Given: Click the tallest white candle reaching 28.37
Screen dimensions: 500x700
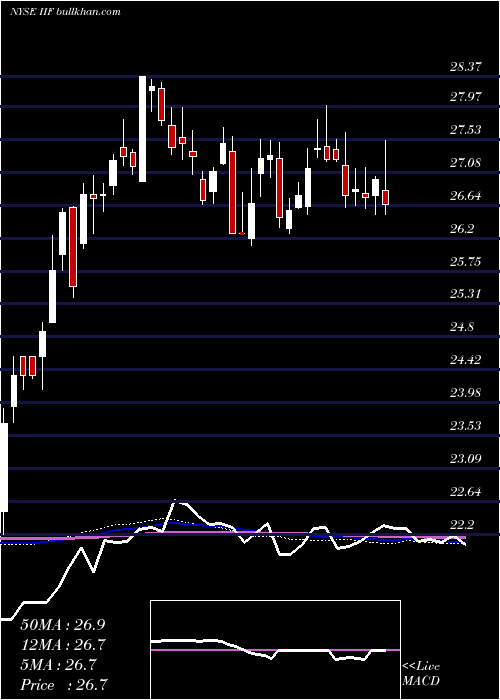Looking at the screenshot, I should (x=142, y=129).
